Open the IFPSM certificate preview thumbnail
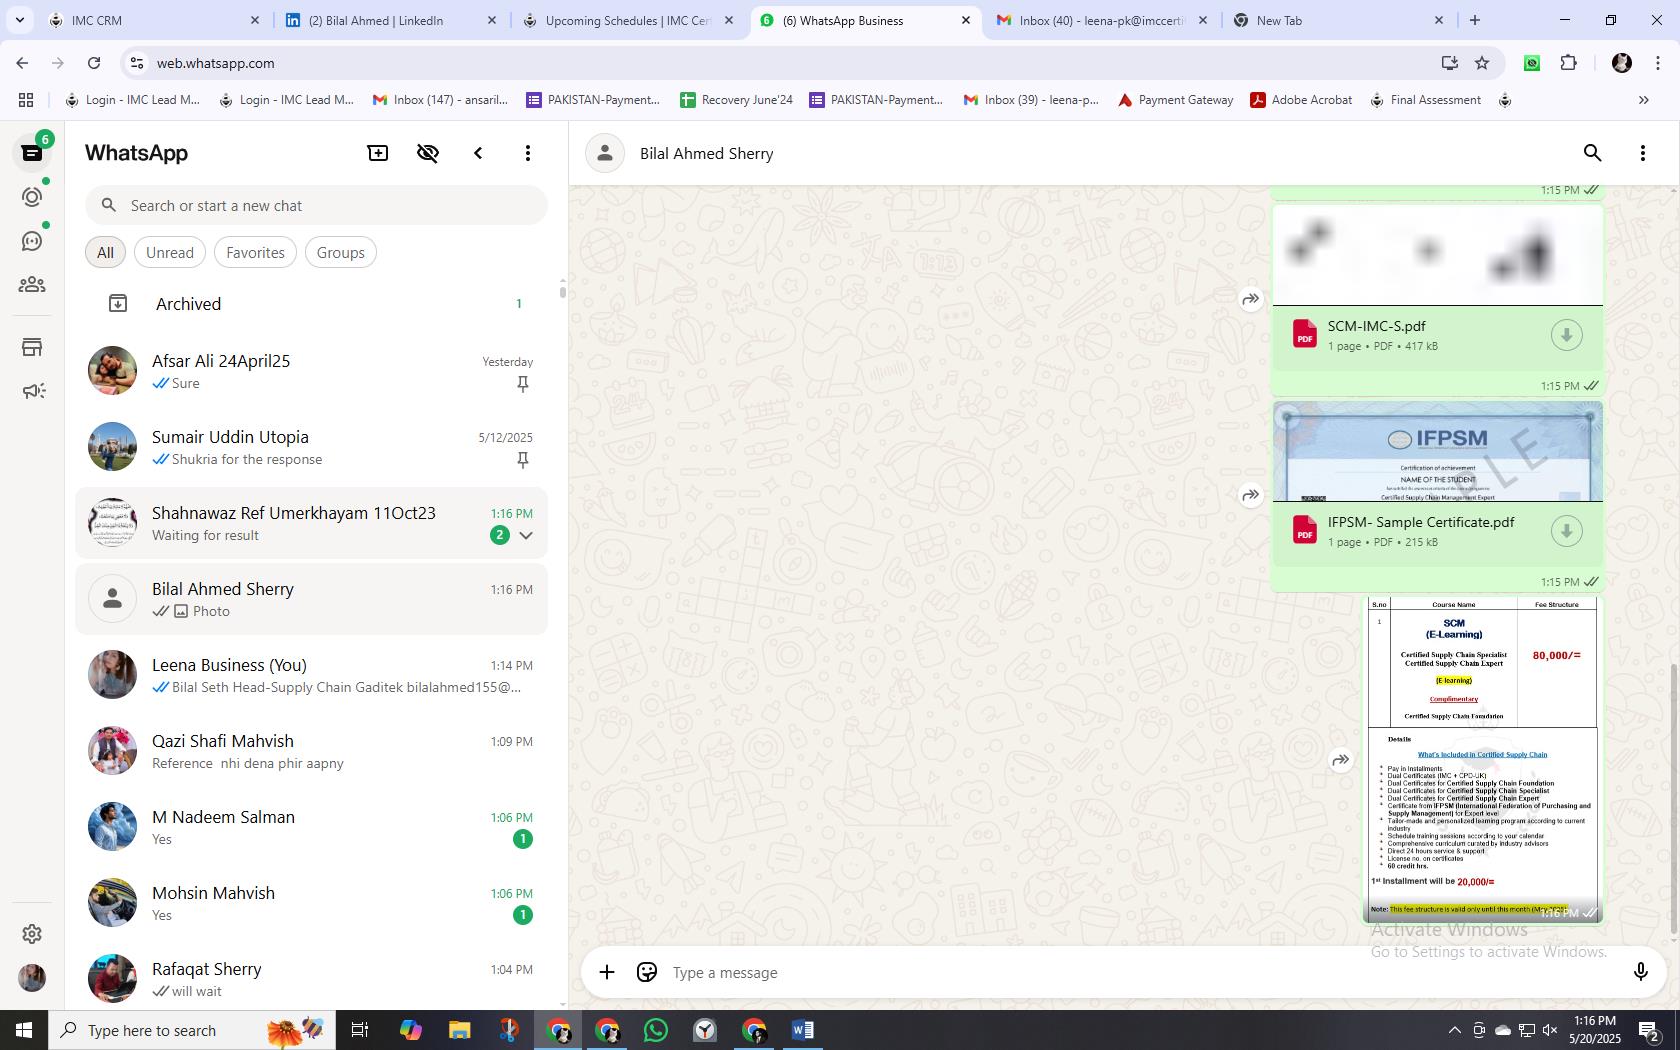The height and width of the screenshot is (1050, 1680). [1438, 452]
